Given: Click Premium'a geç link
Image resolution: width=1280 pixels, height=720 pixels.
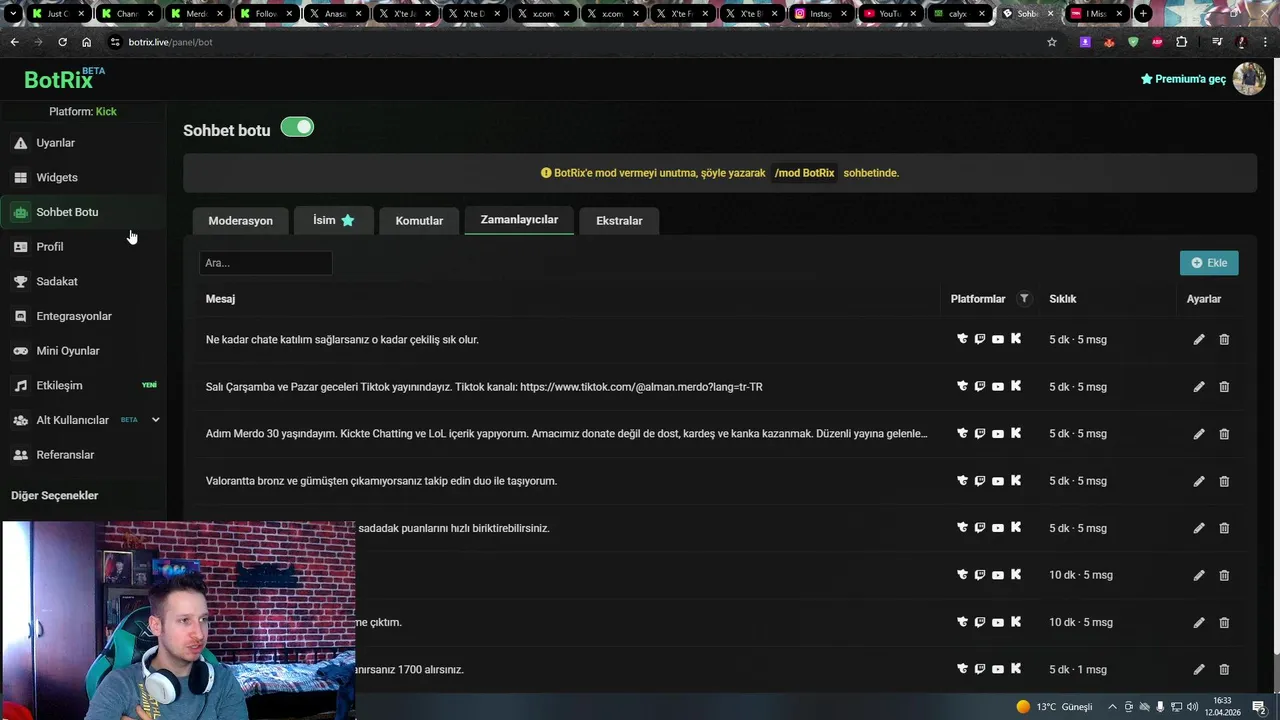Looking at the screenshot, I should [1183, 79].
